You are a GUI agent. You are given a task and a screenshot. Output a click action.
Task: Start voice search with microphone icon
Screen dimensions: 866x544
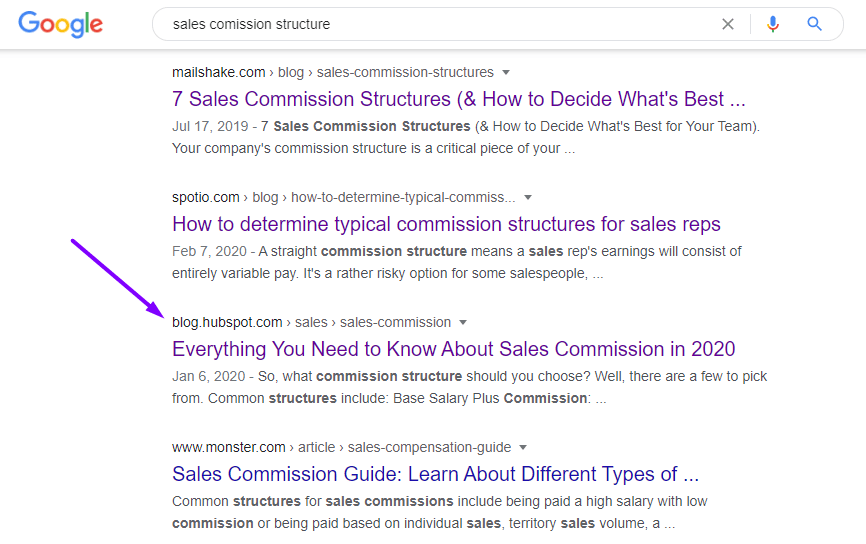[773, 24]
